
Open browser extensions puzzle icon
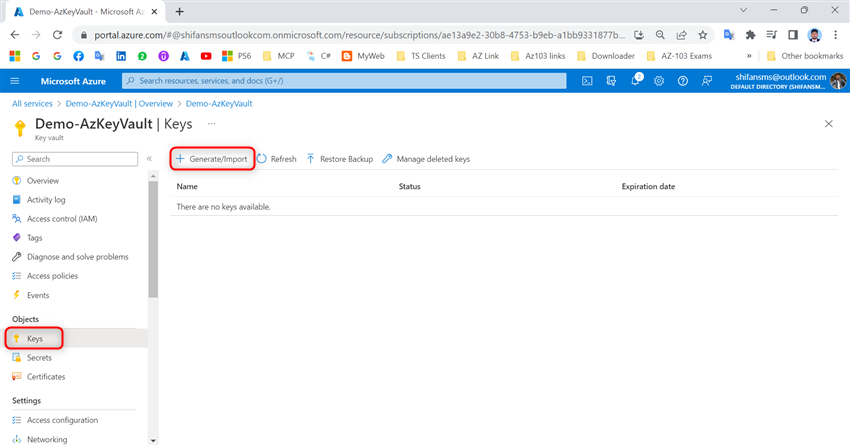pyautogui.click(x=750, y=35)
